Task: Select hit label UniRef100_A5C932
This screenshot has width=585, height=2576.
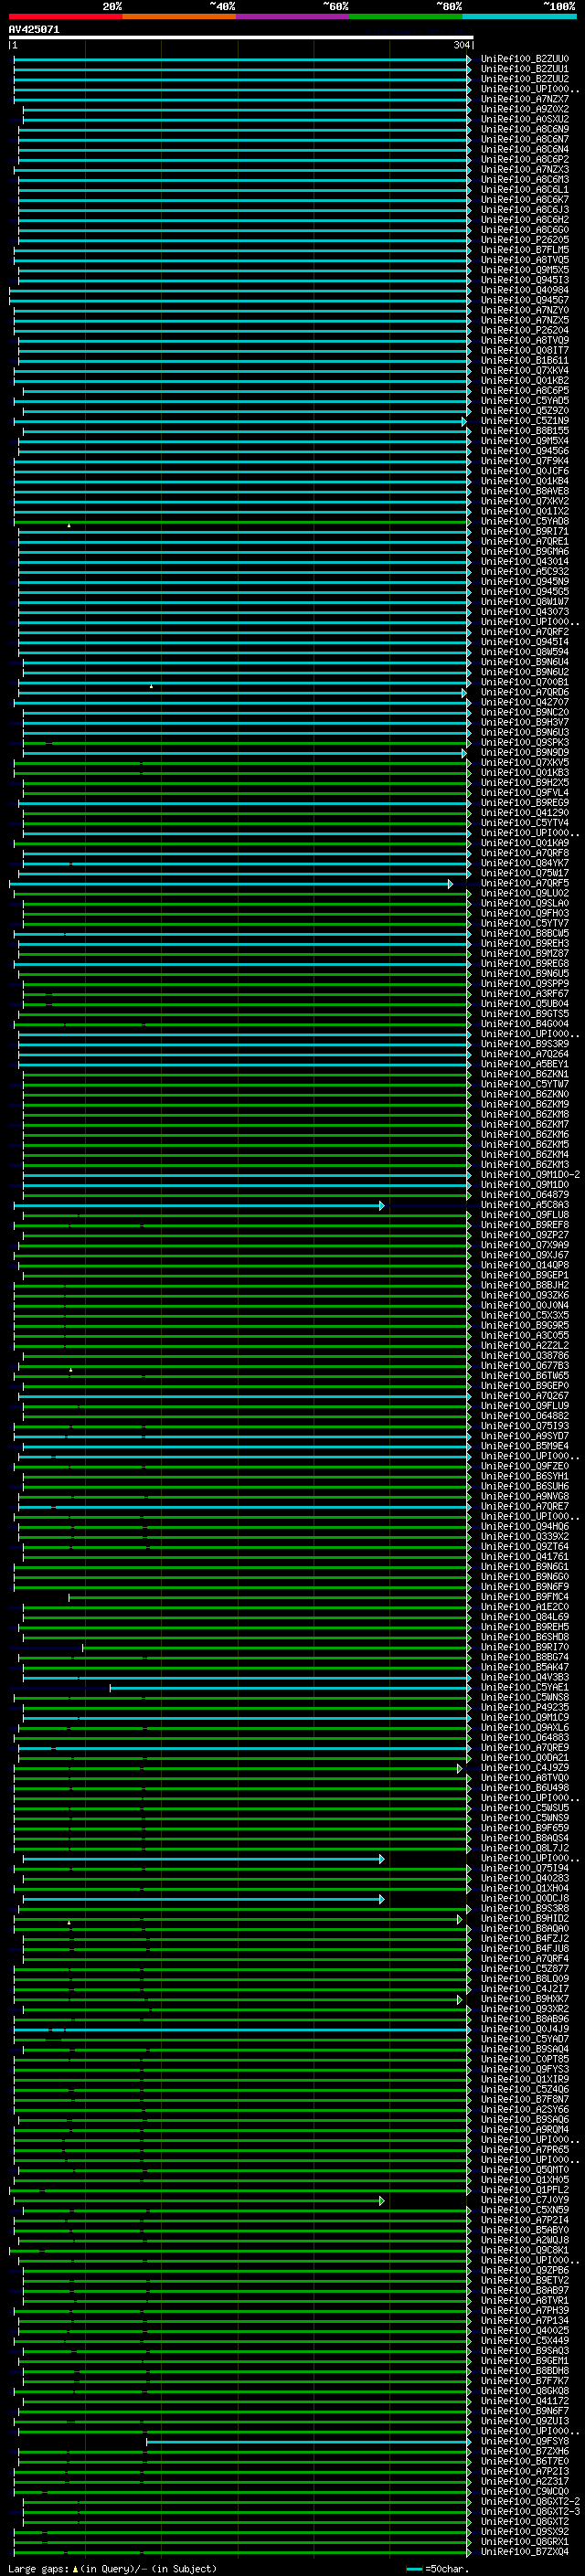Action: (525, 571)
